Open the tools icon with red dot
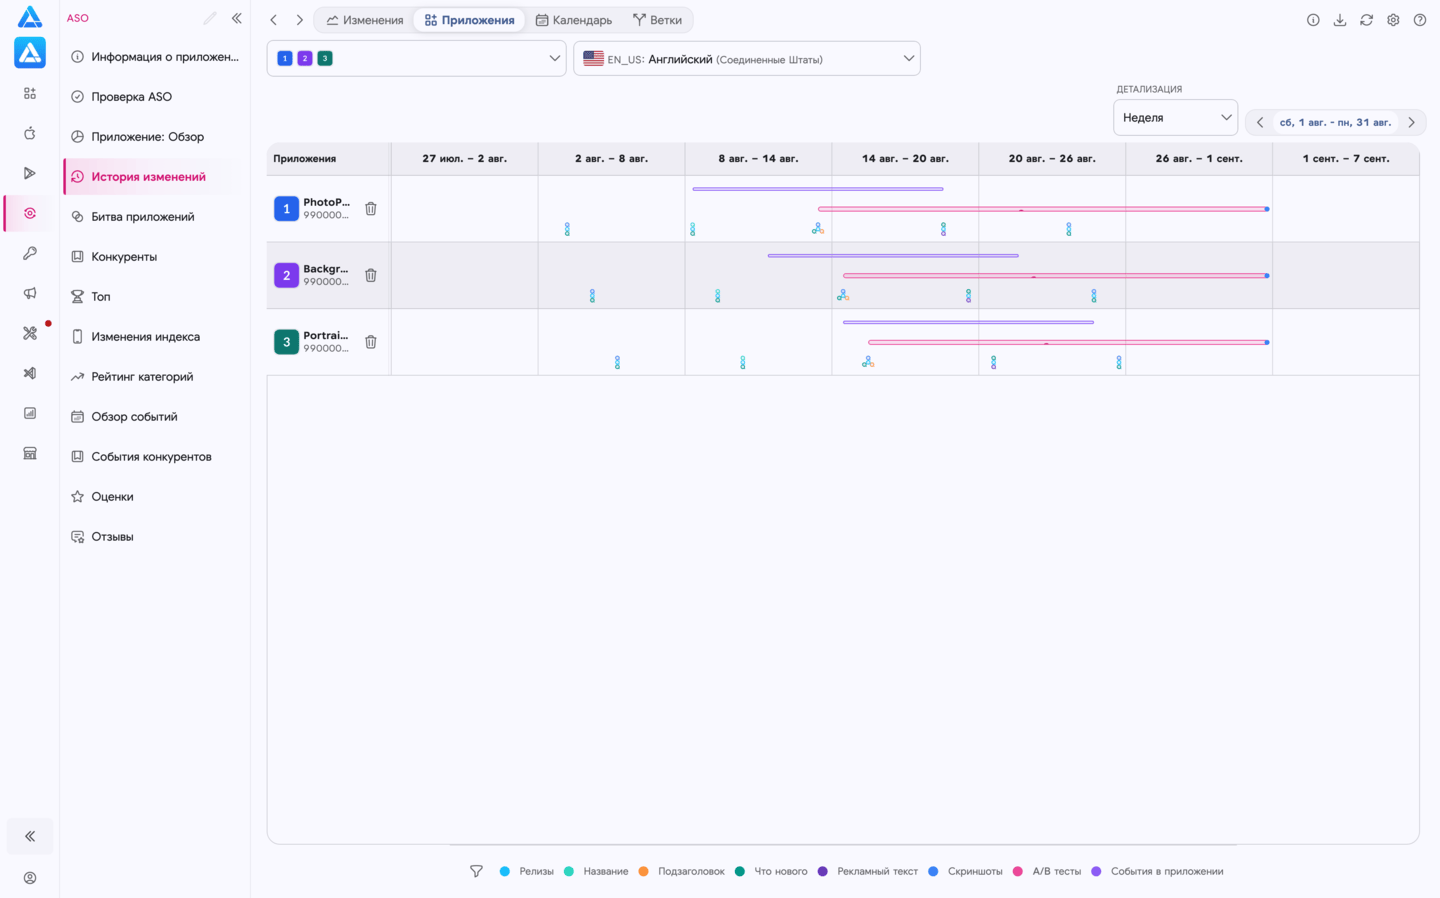The image size is (1440, 898). coord(30,333)
